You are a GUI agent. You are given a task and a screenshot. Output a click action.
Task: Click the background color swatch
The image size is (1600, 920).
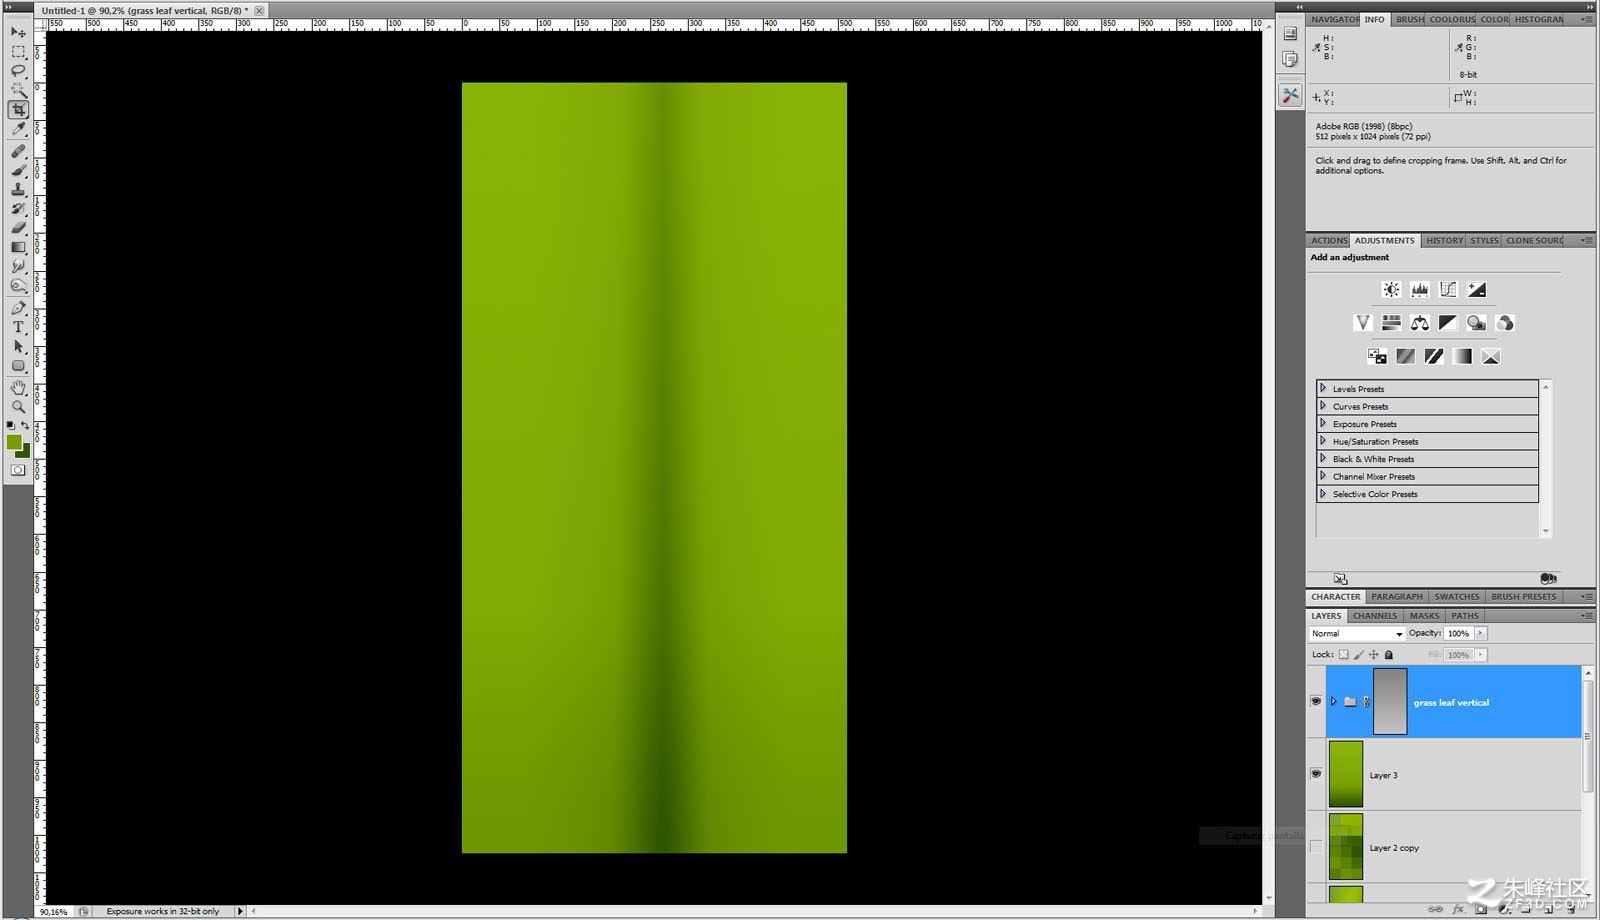point(25,452)
